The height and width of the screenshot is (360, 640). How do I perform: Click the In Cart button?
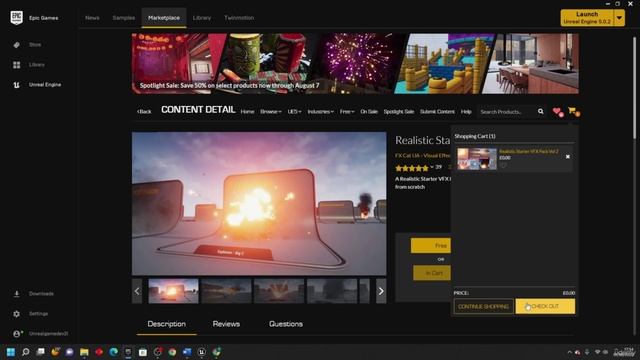pos(432,273)
